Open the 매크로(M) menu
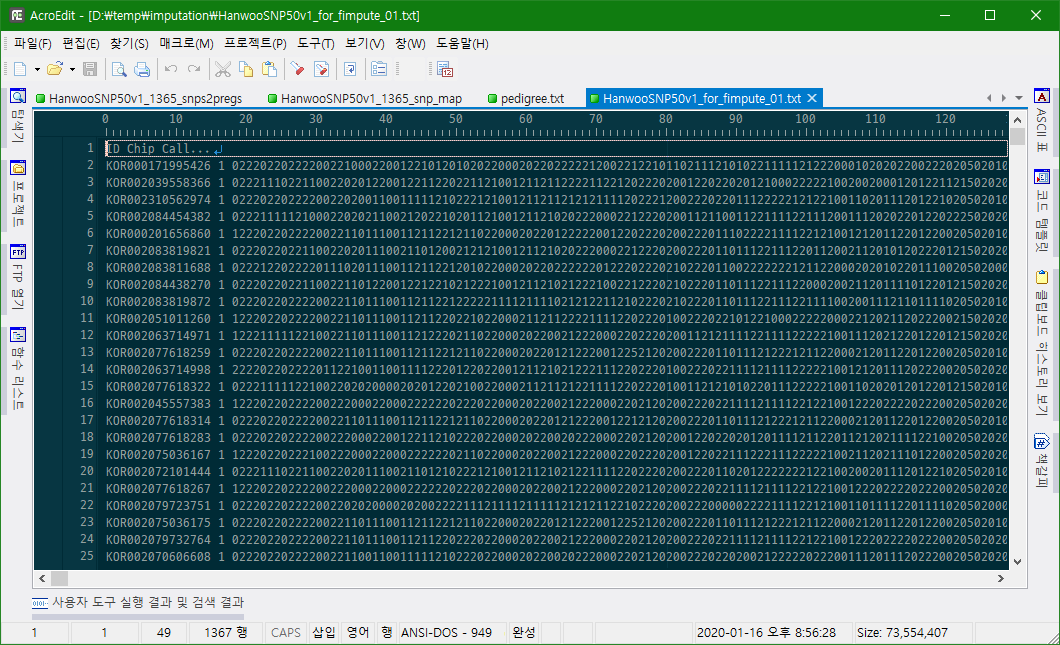Image resolution: width=1060 pixels, height=645 pixels. point(187,44)
